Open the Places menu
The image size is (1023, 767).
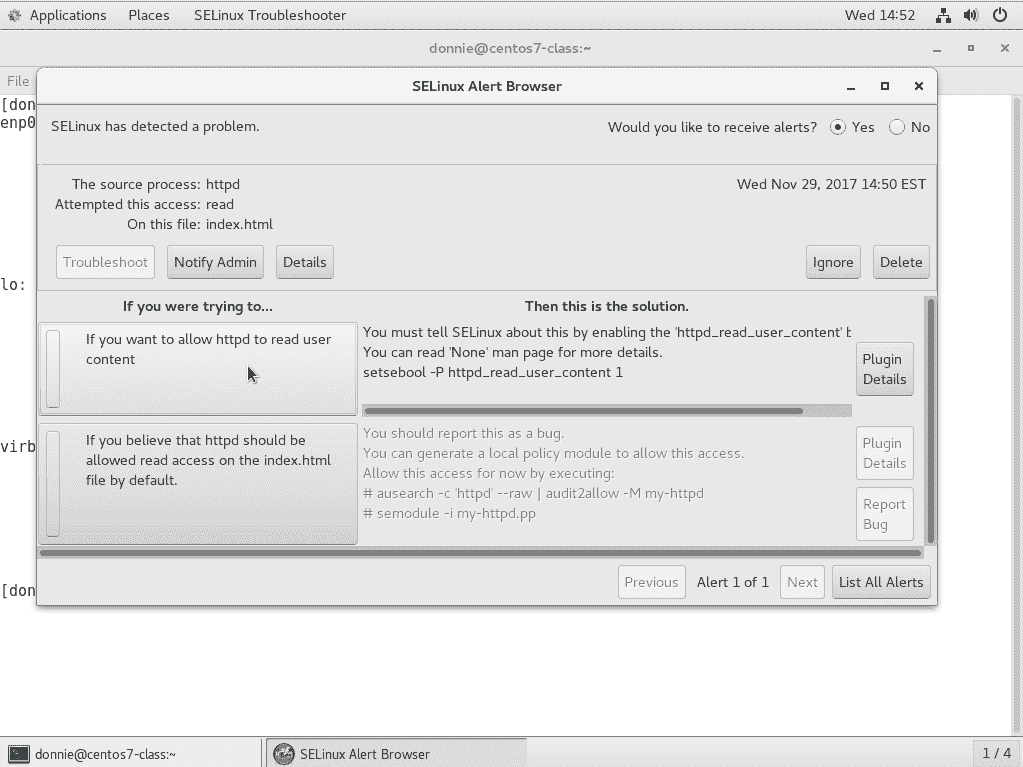(x=149, y=15)
